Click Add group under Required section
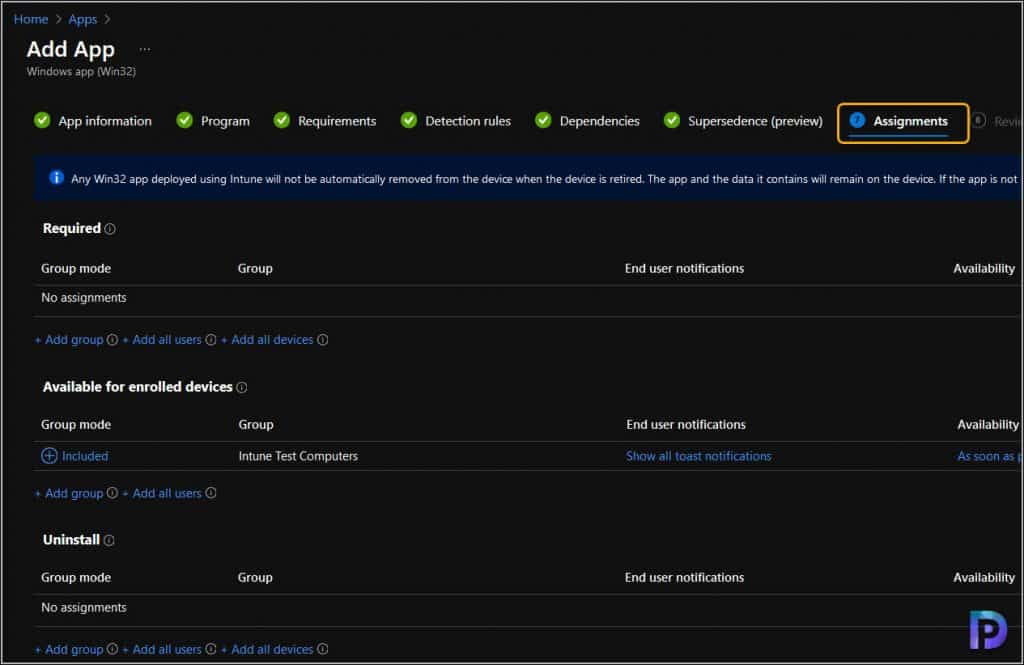 (69, 340)
